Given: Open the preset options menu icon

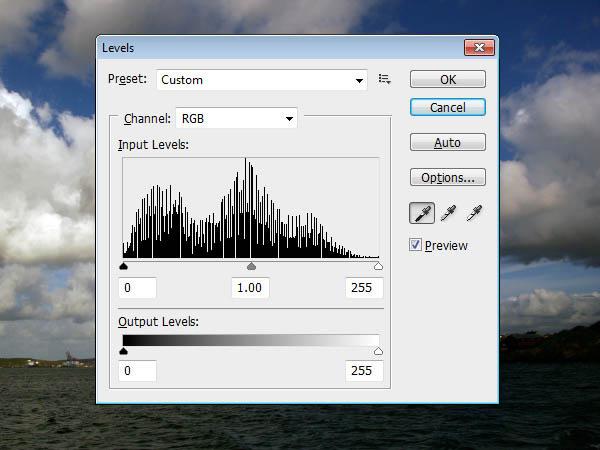Looking at the screenshot, I should (x=384, y=79).
